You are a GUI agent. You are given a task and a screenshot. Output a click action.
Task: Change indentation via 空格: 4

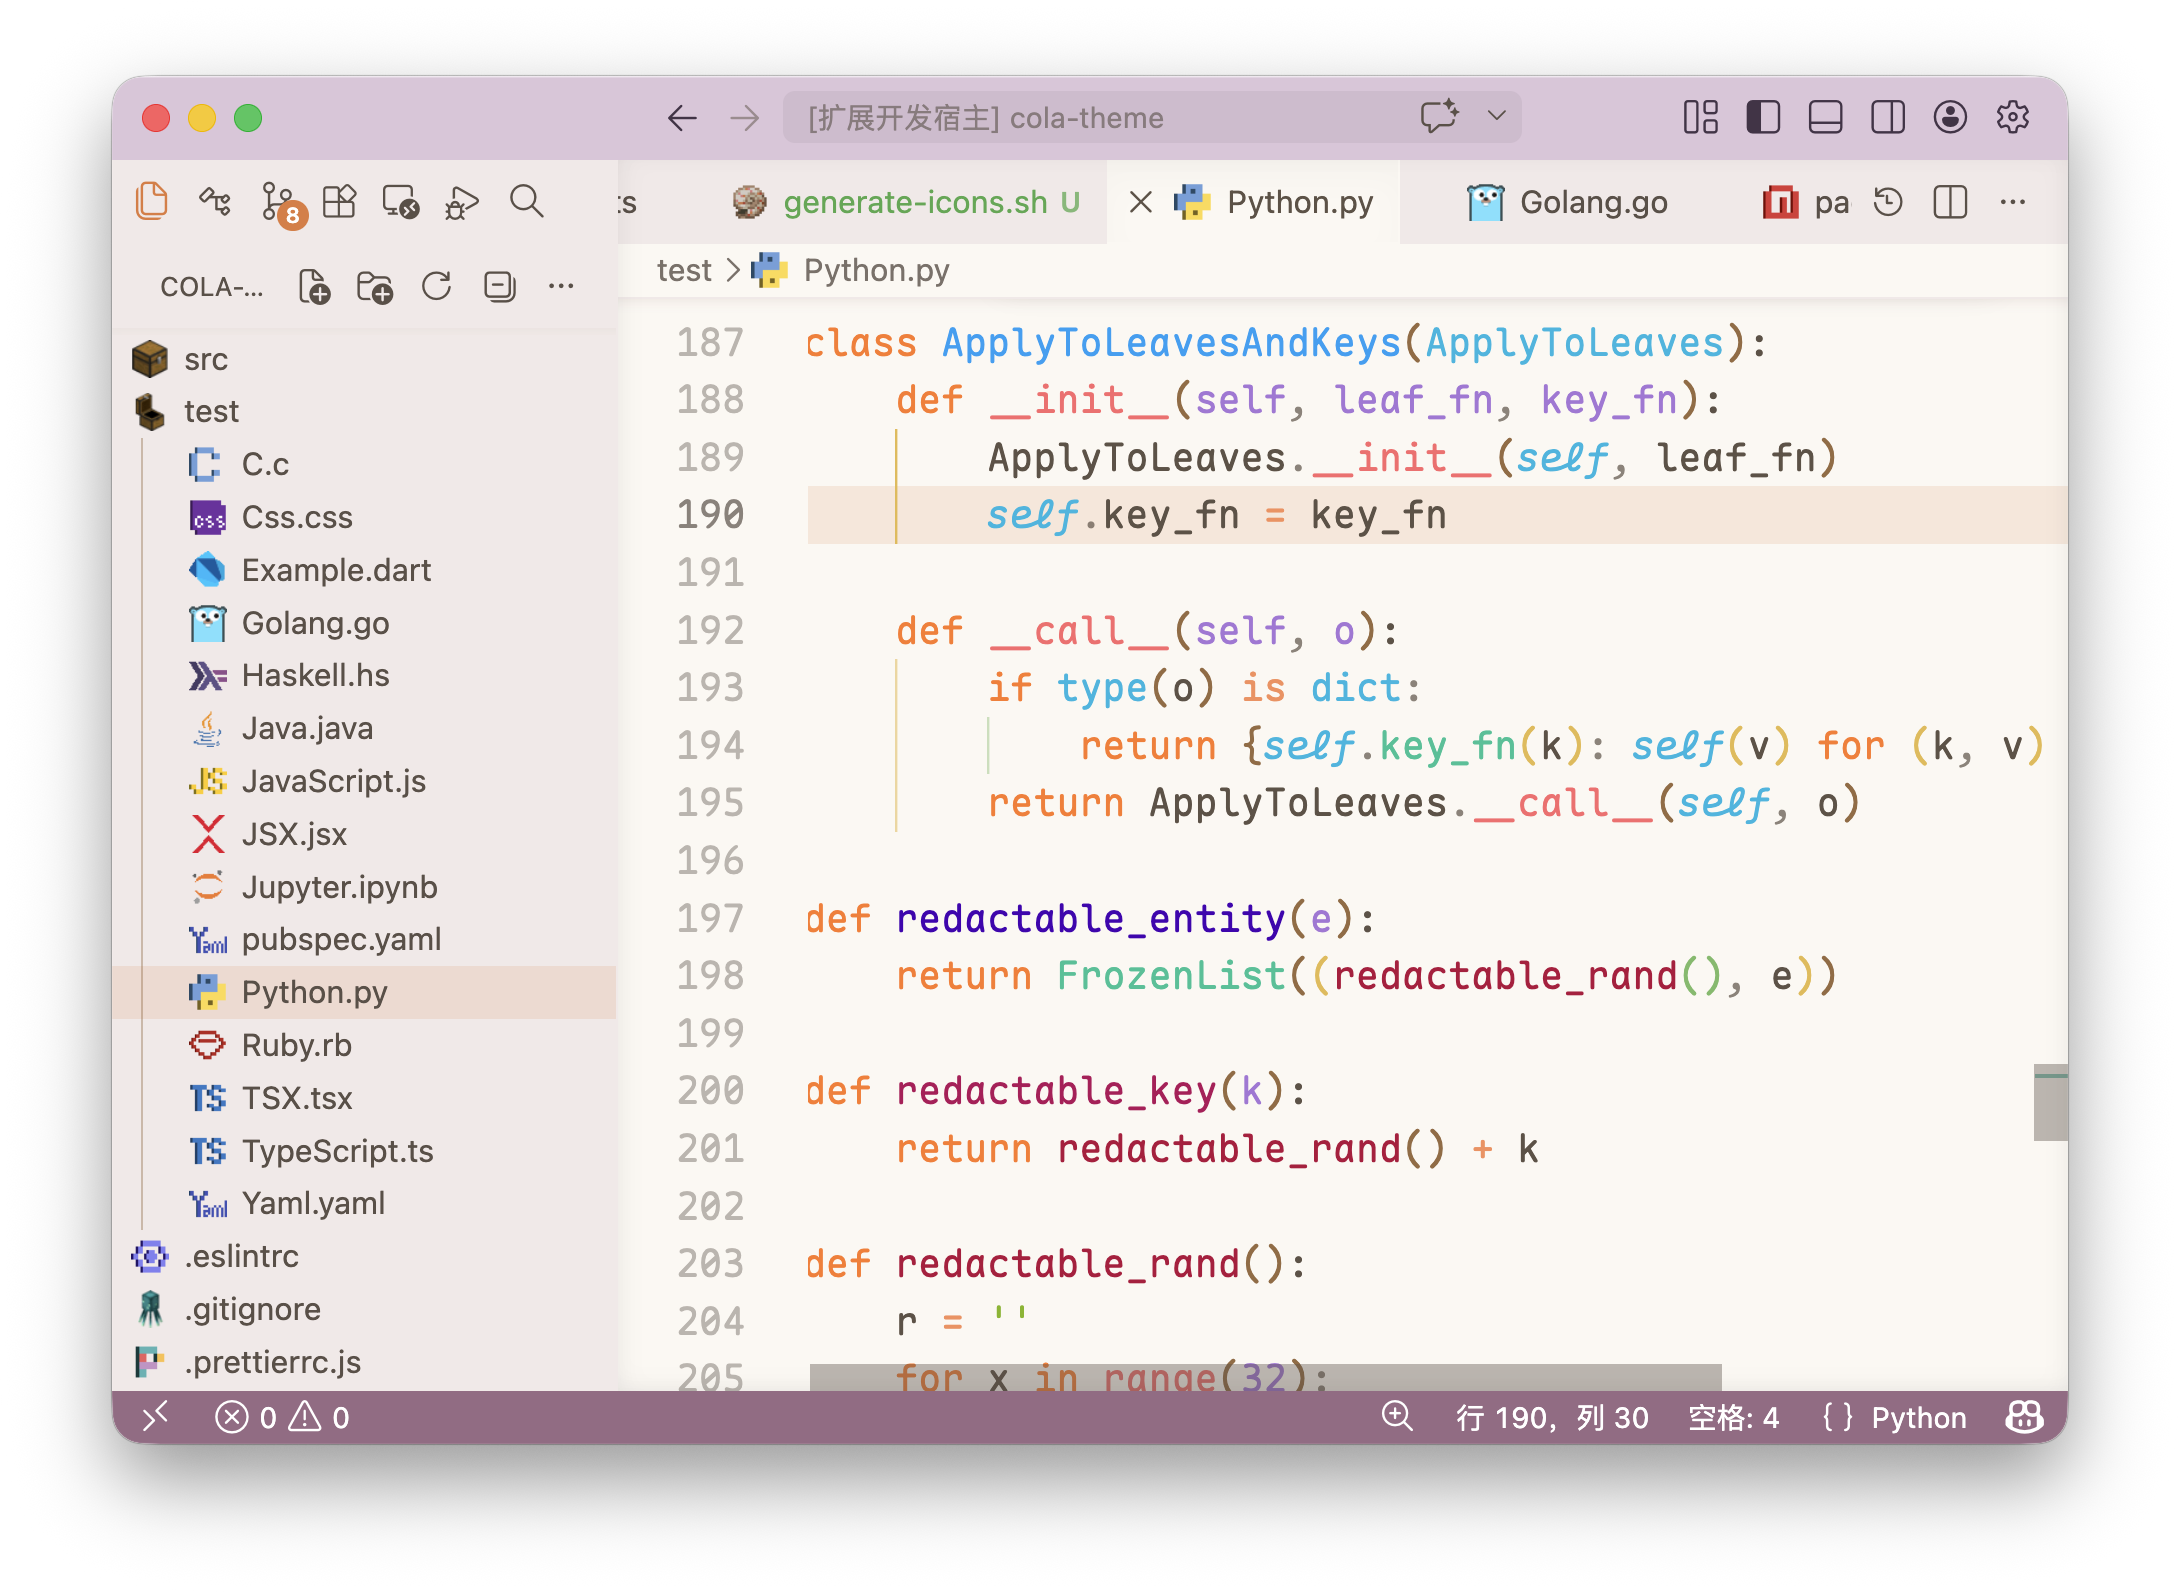pos(1733,1417)
